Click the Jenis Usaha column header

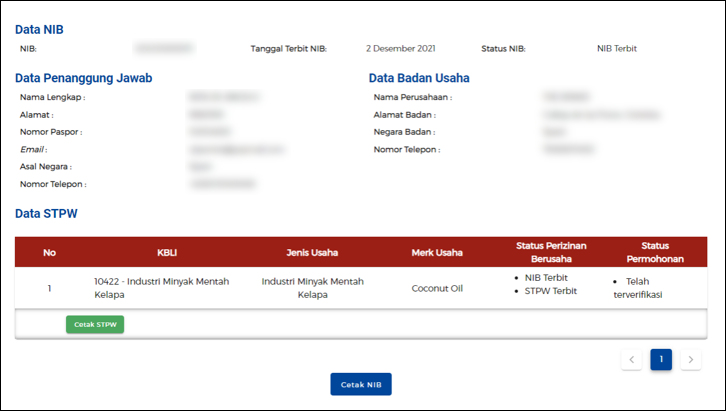click(312, 252)
